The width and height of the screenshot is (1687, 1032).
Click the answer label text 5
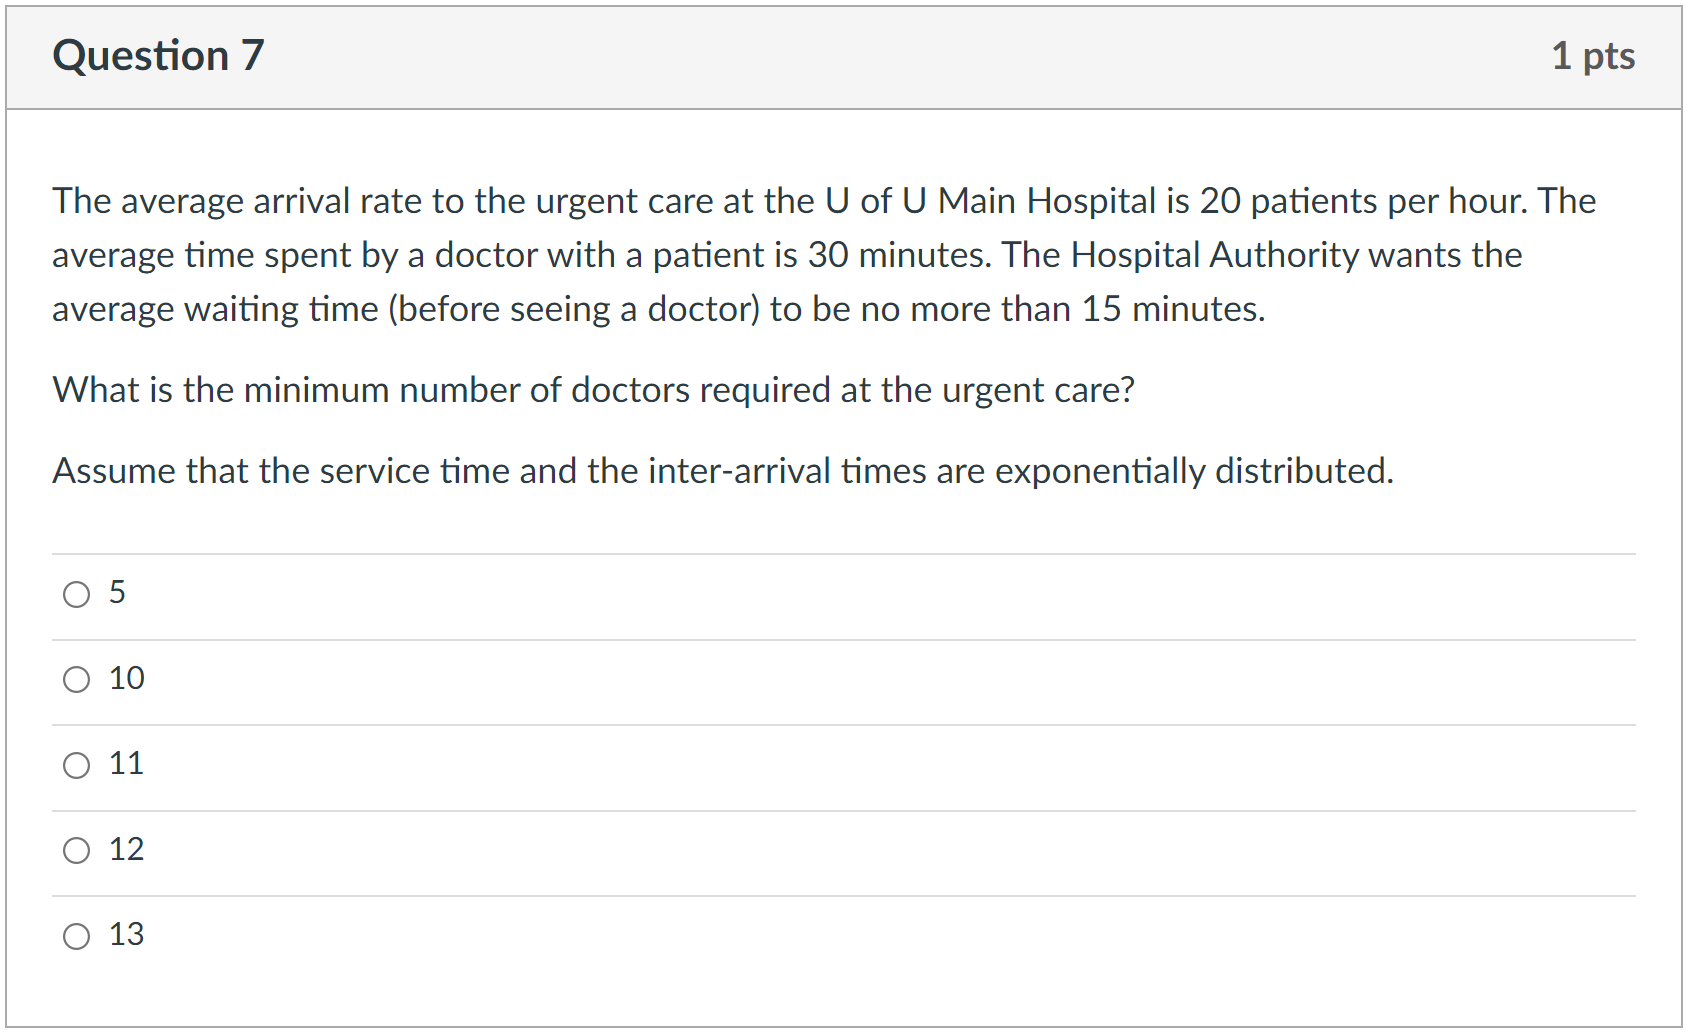pyautogui.click(x=118, y=593)
